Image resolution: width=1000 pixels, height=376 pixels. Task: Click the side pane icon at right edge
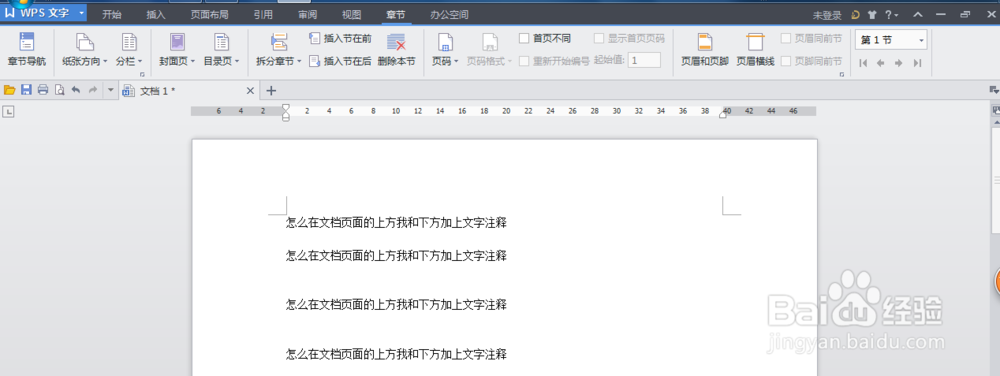click(996, 110)
